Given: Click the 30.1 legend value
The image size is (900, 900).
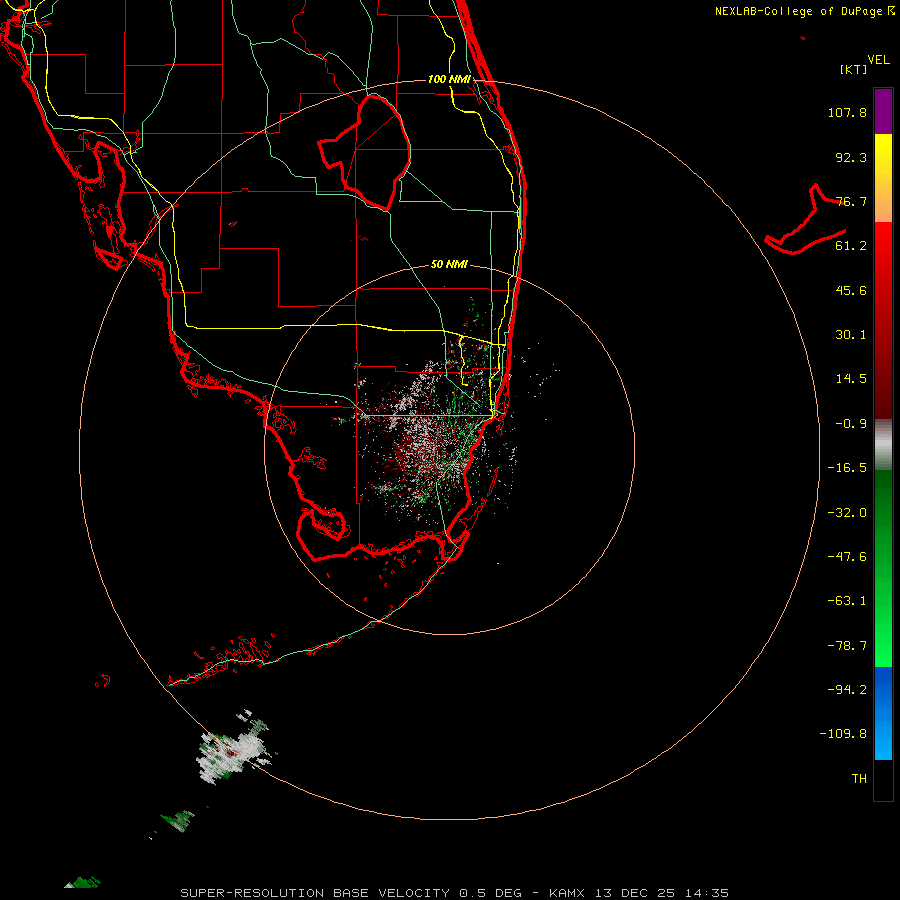Looking at the screenshot, I should pyautogui.click(x=851, y=335).
